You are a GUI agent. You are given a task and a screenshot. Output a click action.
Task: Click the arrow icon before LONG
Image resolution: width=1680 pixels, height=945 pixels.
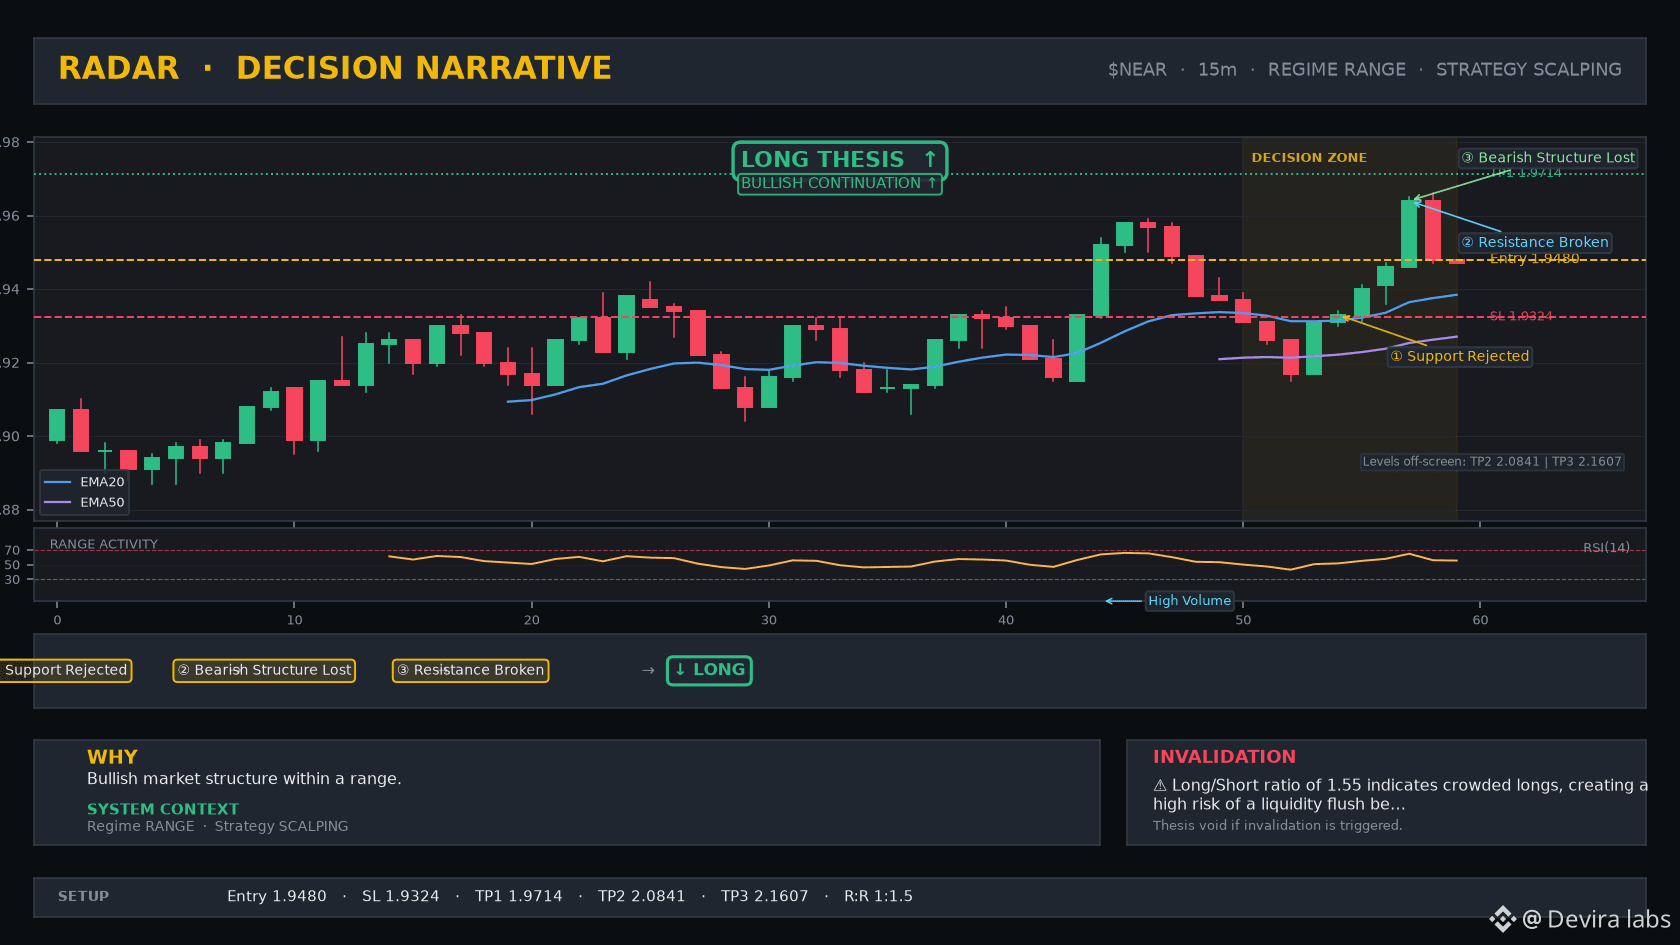(648, 670)
